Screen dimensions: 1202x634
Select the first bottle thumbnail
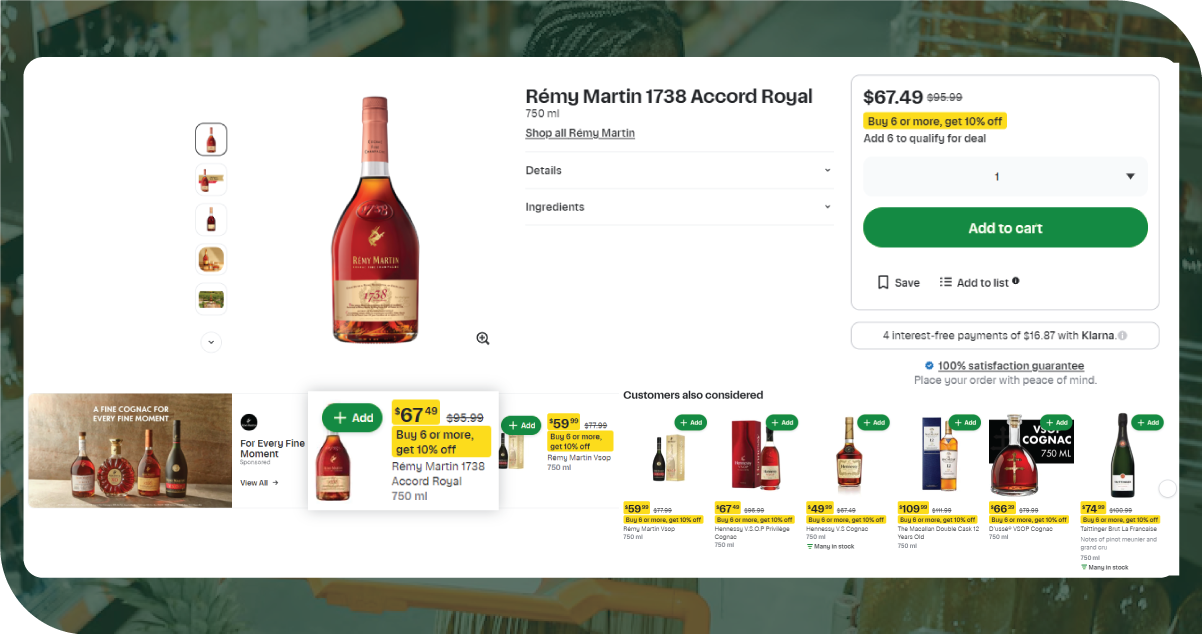click(211, 140)
